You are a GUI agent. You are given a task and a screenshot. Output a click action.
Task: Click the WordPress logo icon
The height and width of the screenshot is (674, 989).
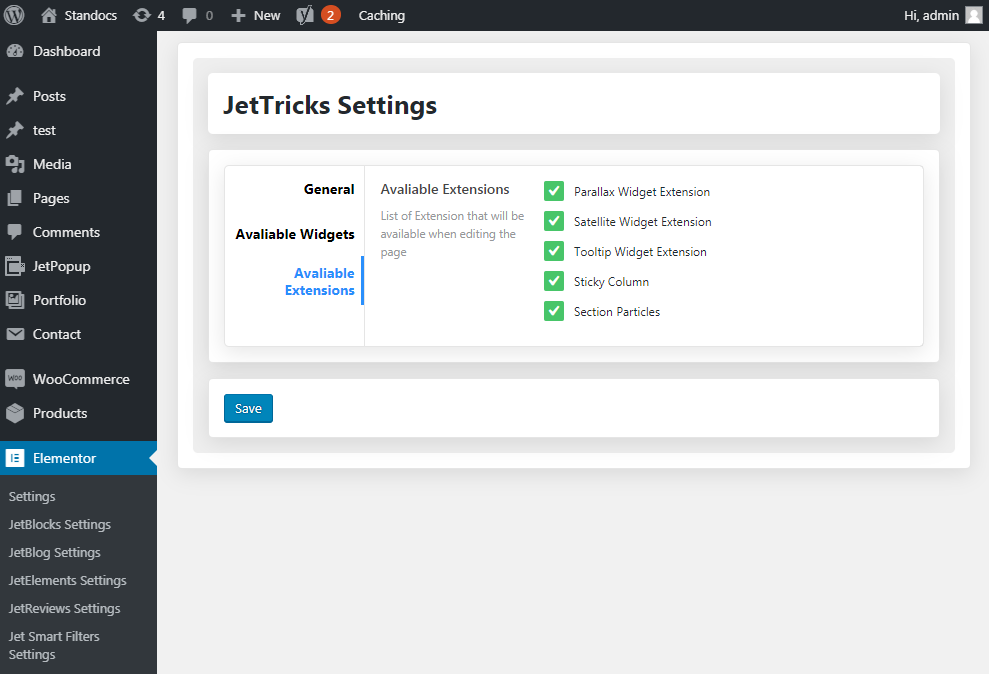pos(14,15)
